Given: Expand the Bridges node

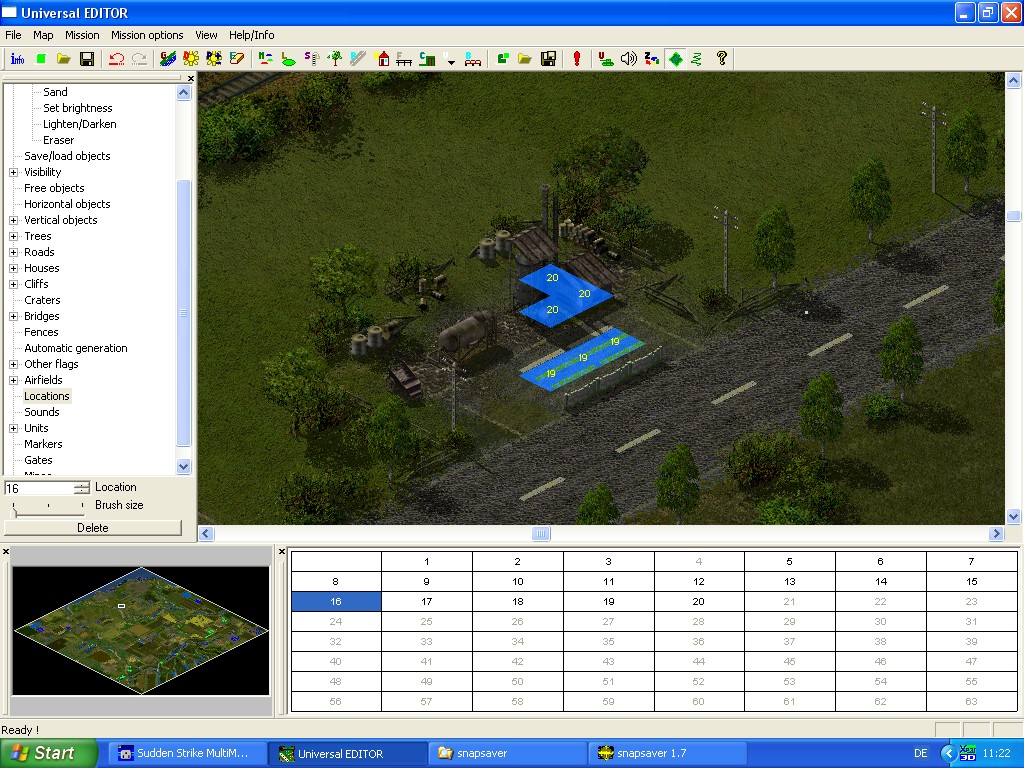Looking at the screenshot, I should (x=13, y=316).
